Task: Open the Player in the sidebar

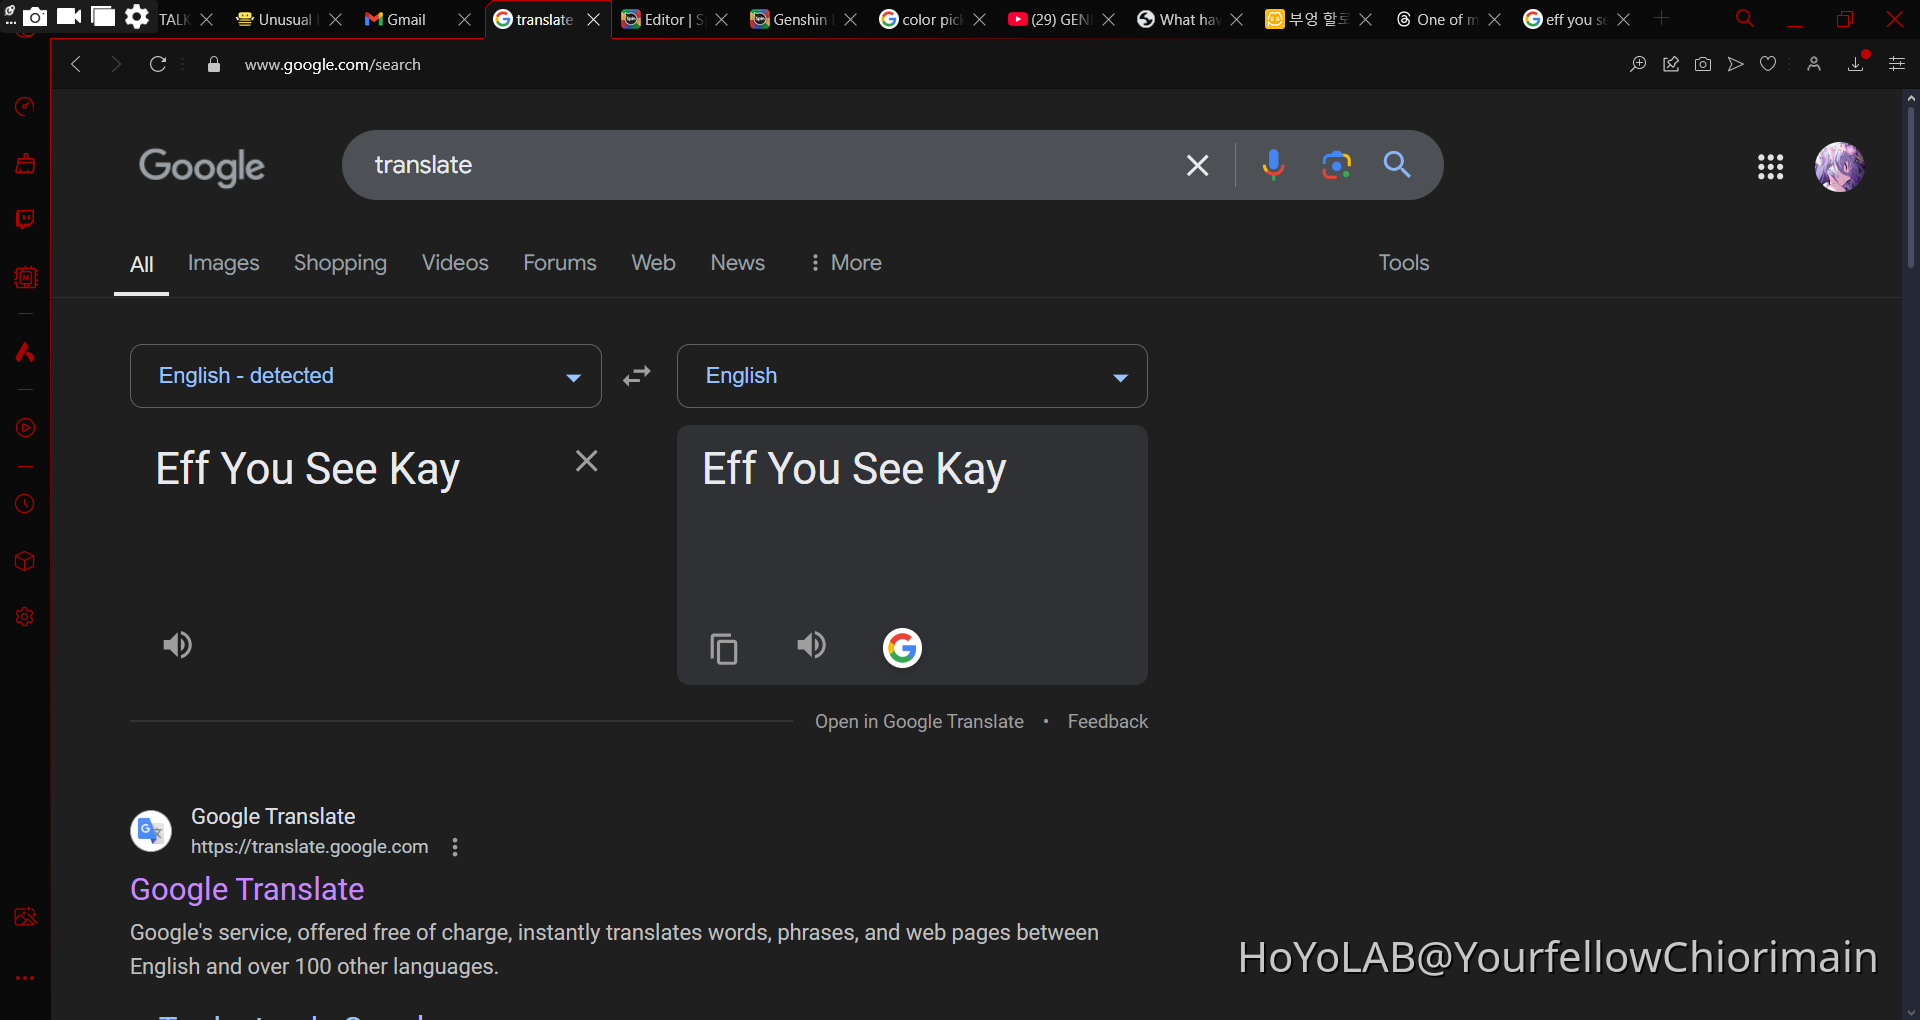Action: [x=24, y=427]
